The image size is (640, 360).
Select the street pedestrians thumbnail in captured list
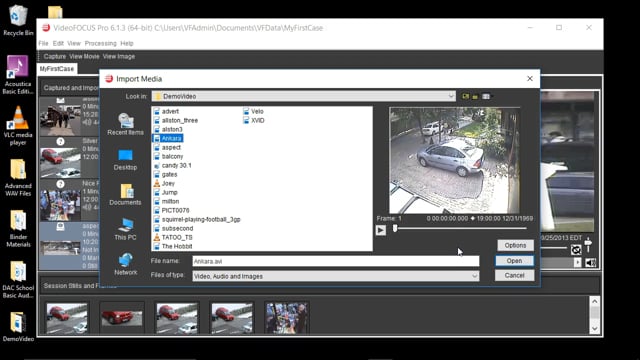click(x=60, y=119)
